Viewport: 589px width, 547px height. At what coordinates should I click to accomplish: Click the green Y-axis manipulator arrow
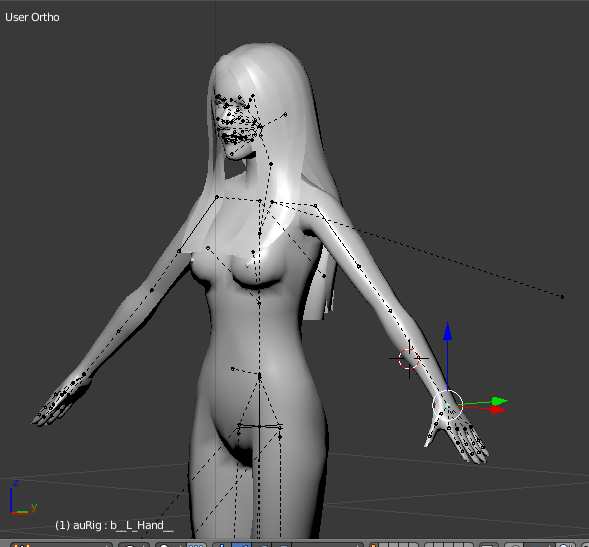pyautogui.click(x=499, y=401)
